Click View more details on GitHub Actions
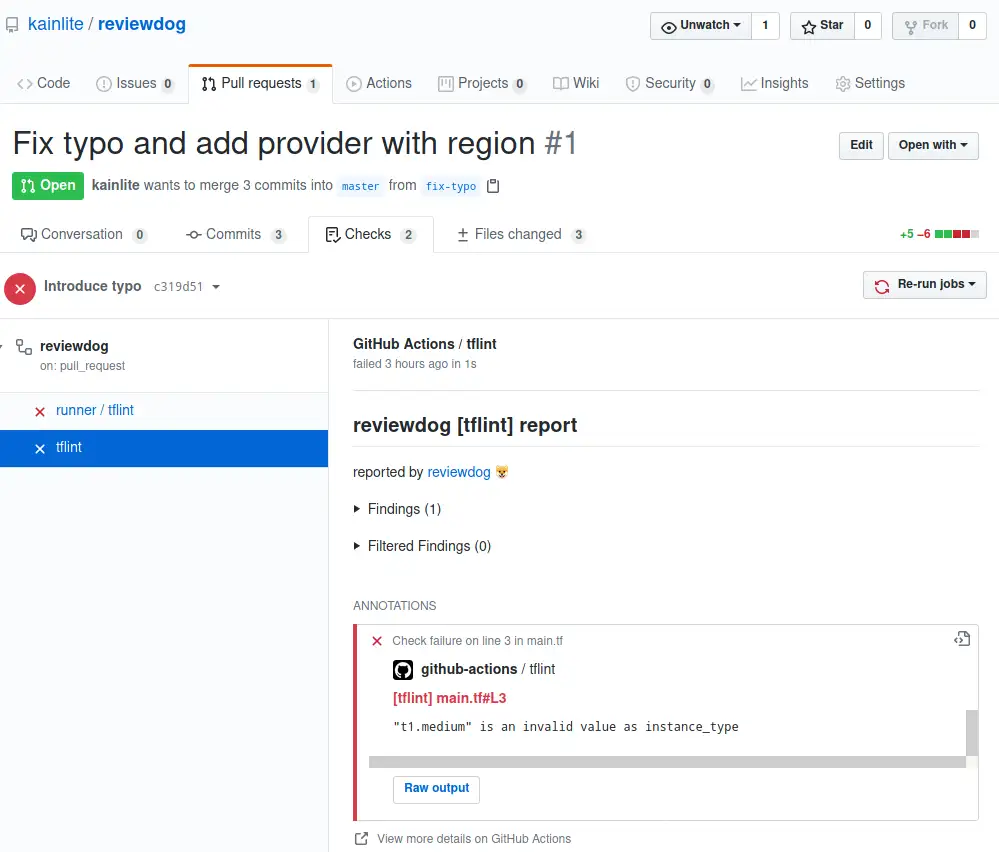This screenshot has width=999, height=852. (x=473, y=839)
